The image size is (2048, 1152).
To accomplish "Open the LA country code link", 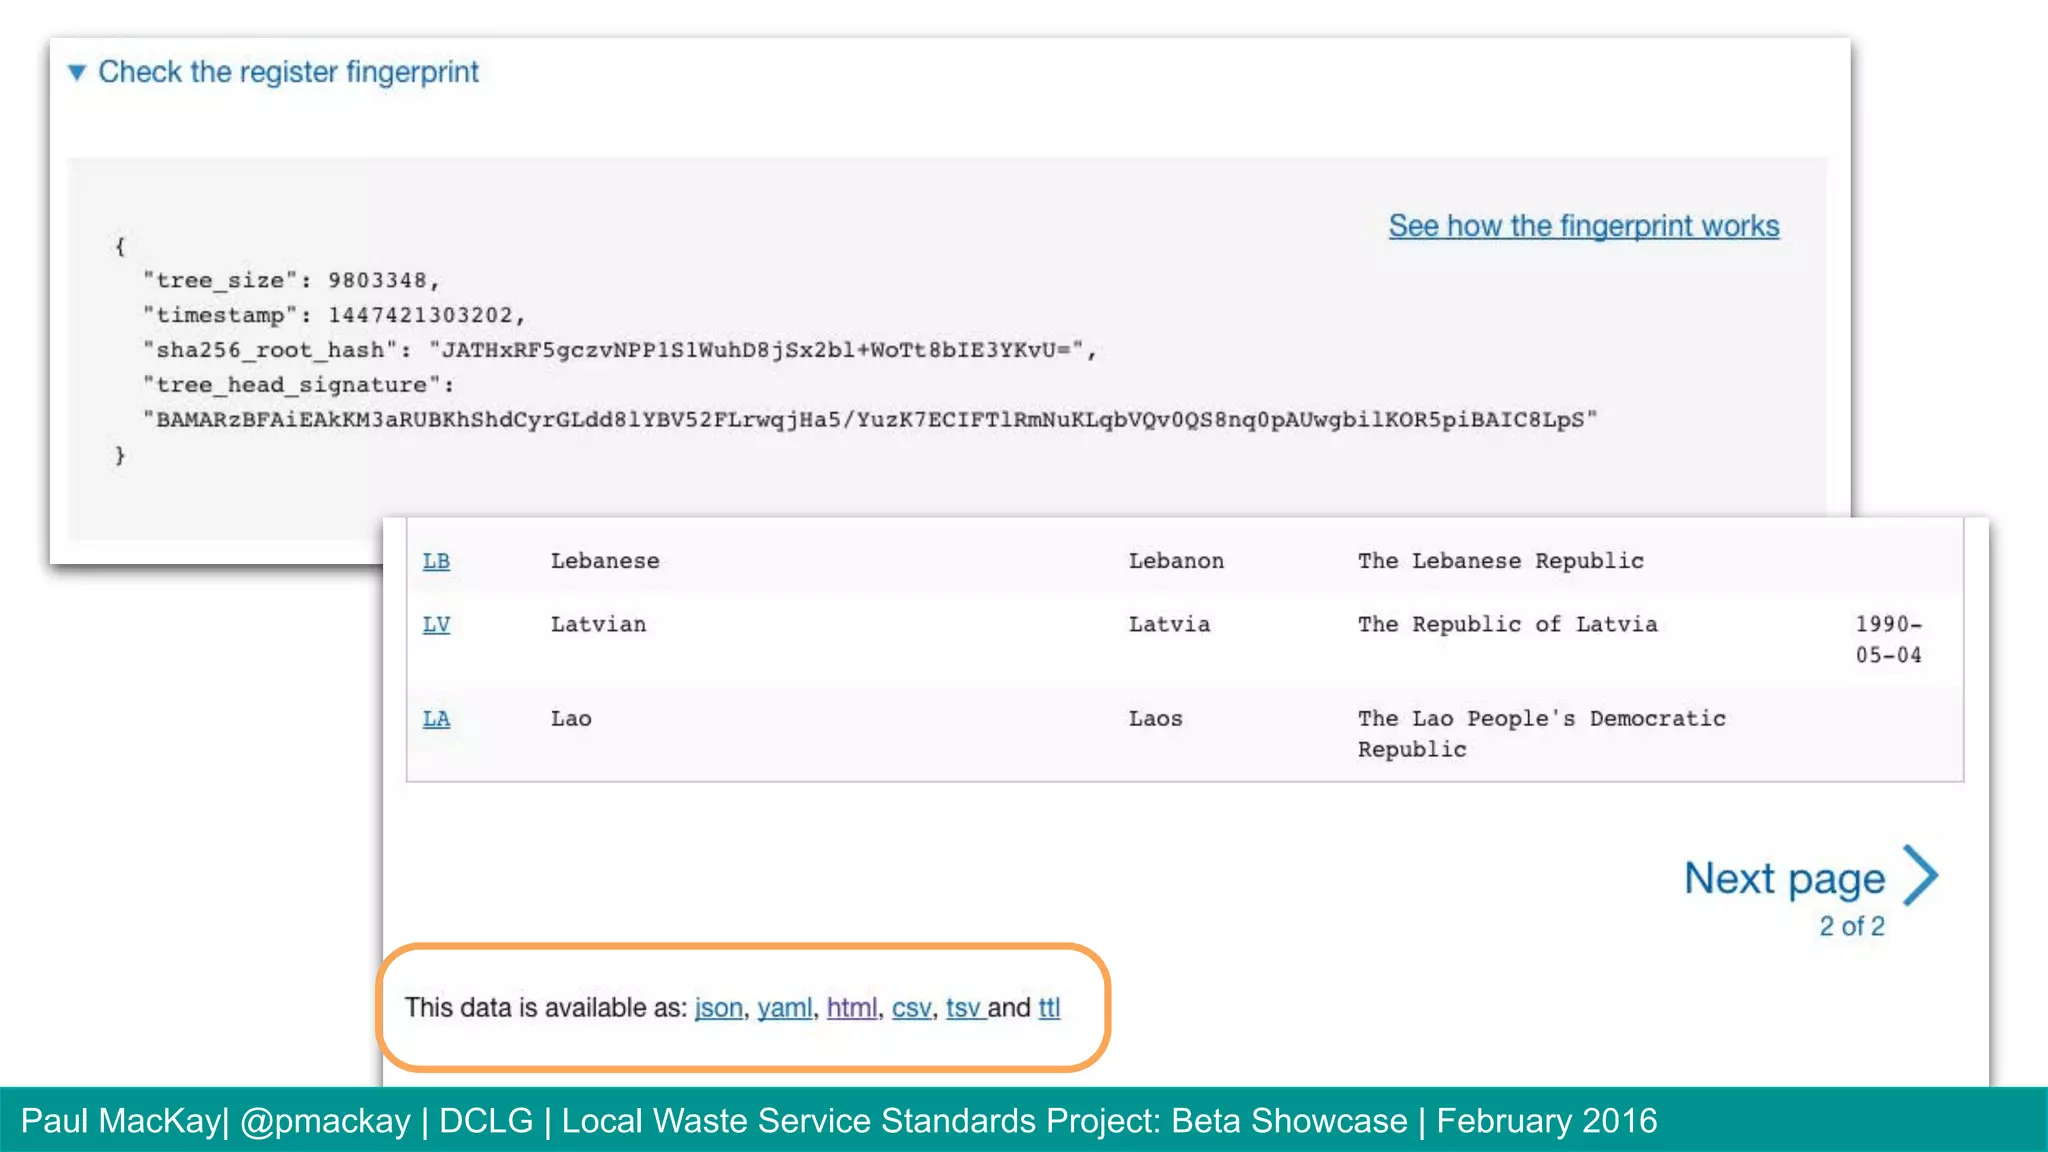I will coord(436,718).
